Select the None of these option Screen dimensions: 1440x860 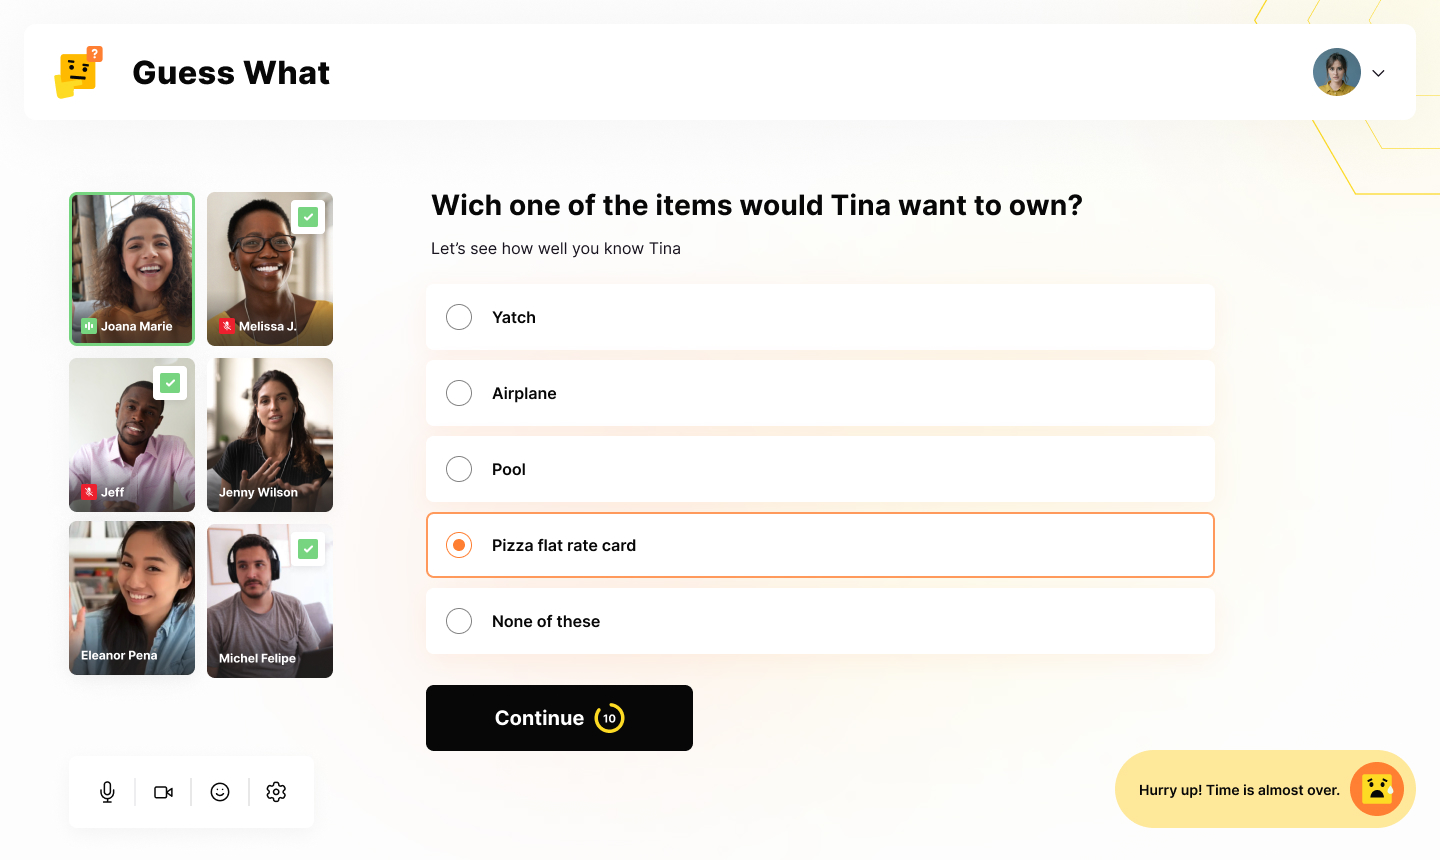[x=459, y=621]
